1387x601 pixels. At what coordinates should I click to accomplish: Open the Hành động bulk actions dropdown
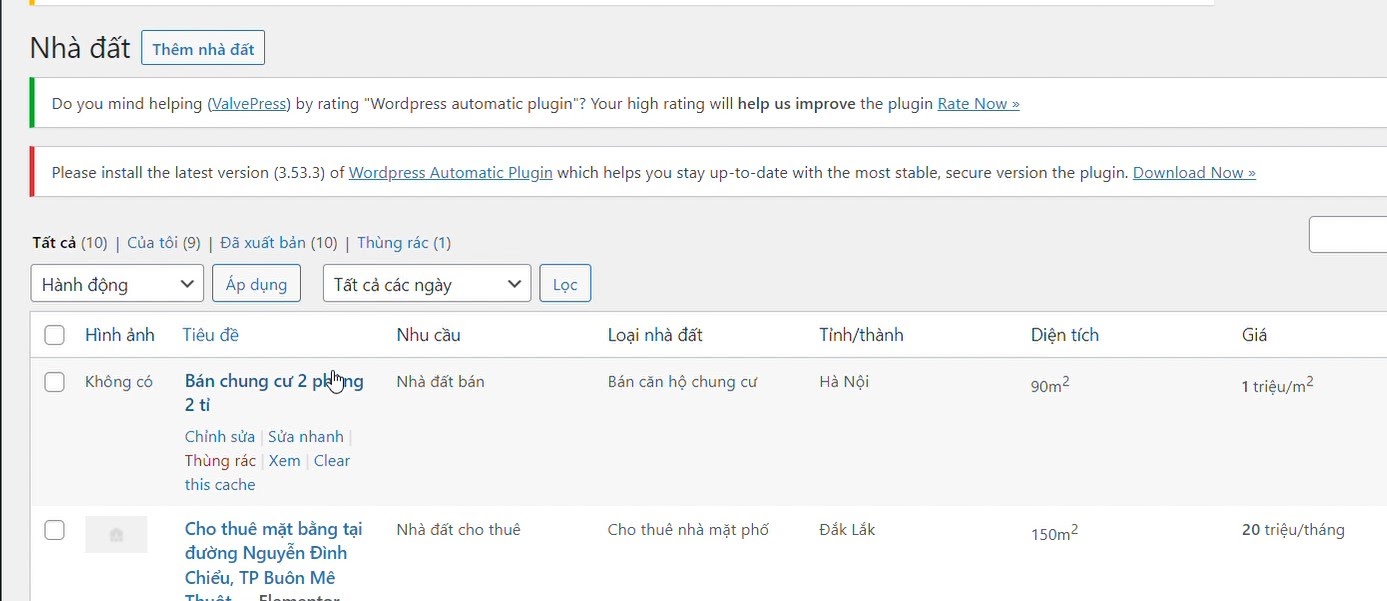[117, 284]
